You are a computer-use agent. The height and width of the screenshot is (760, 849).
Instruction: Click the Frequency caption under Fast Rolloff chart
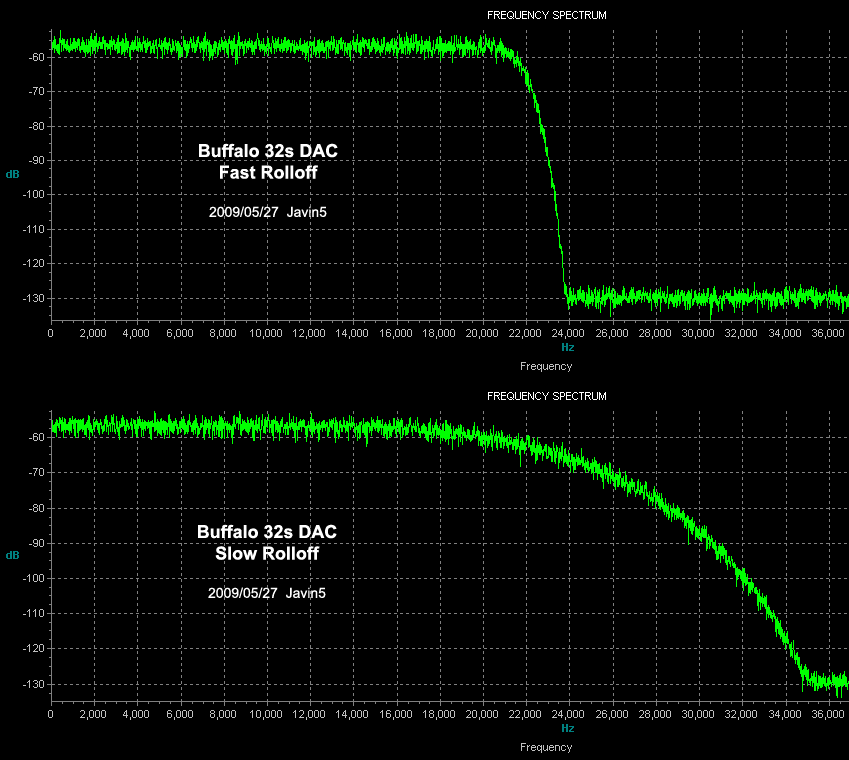[546, 366]
